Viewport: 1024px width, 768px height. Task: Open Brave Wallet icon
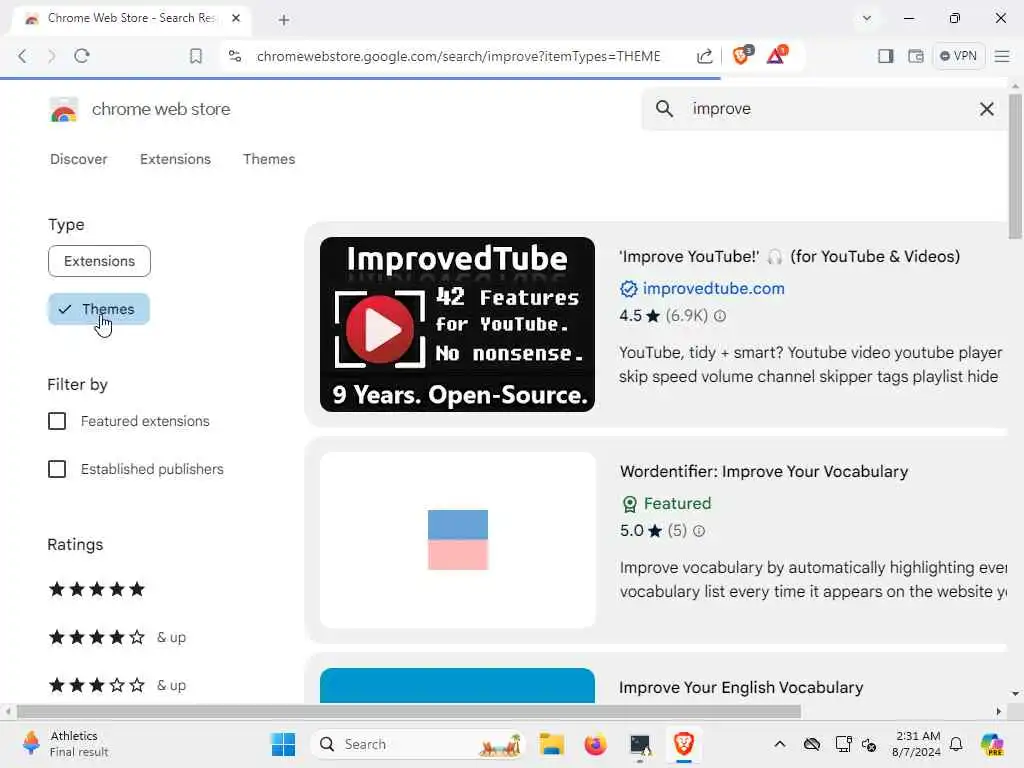click(x=916, y=56)
